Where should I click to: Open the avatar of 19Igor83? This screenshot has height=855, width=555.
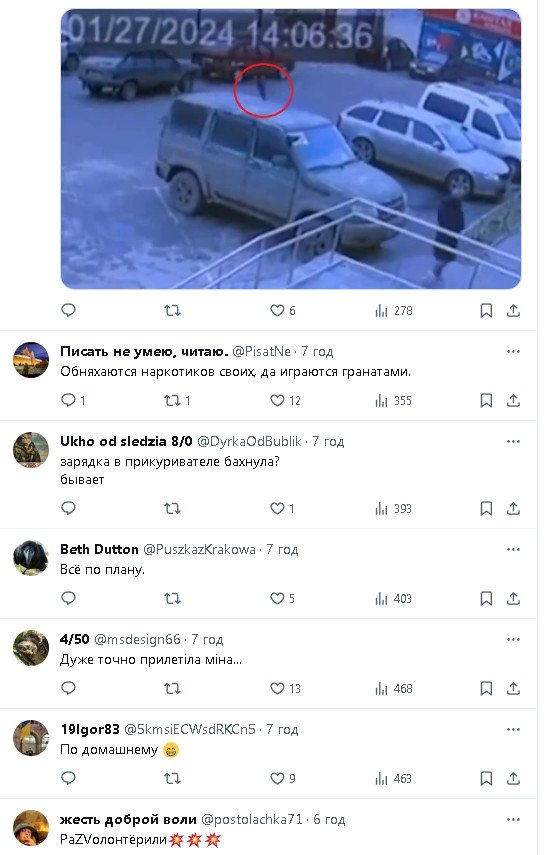(31, 738)
